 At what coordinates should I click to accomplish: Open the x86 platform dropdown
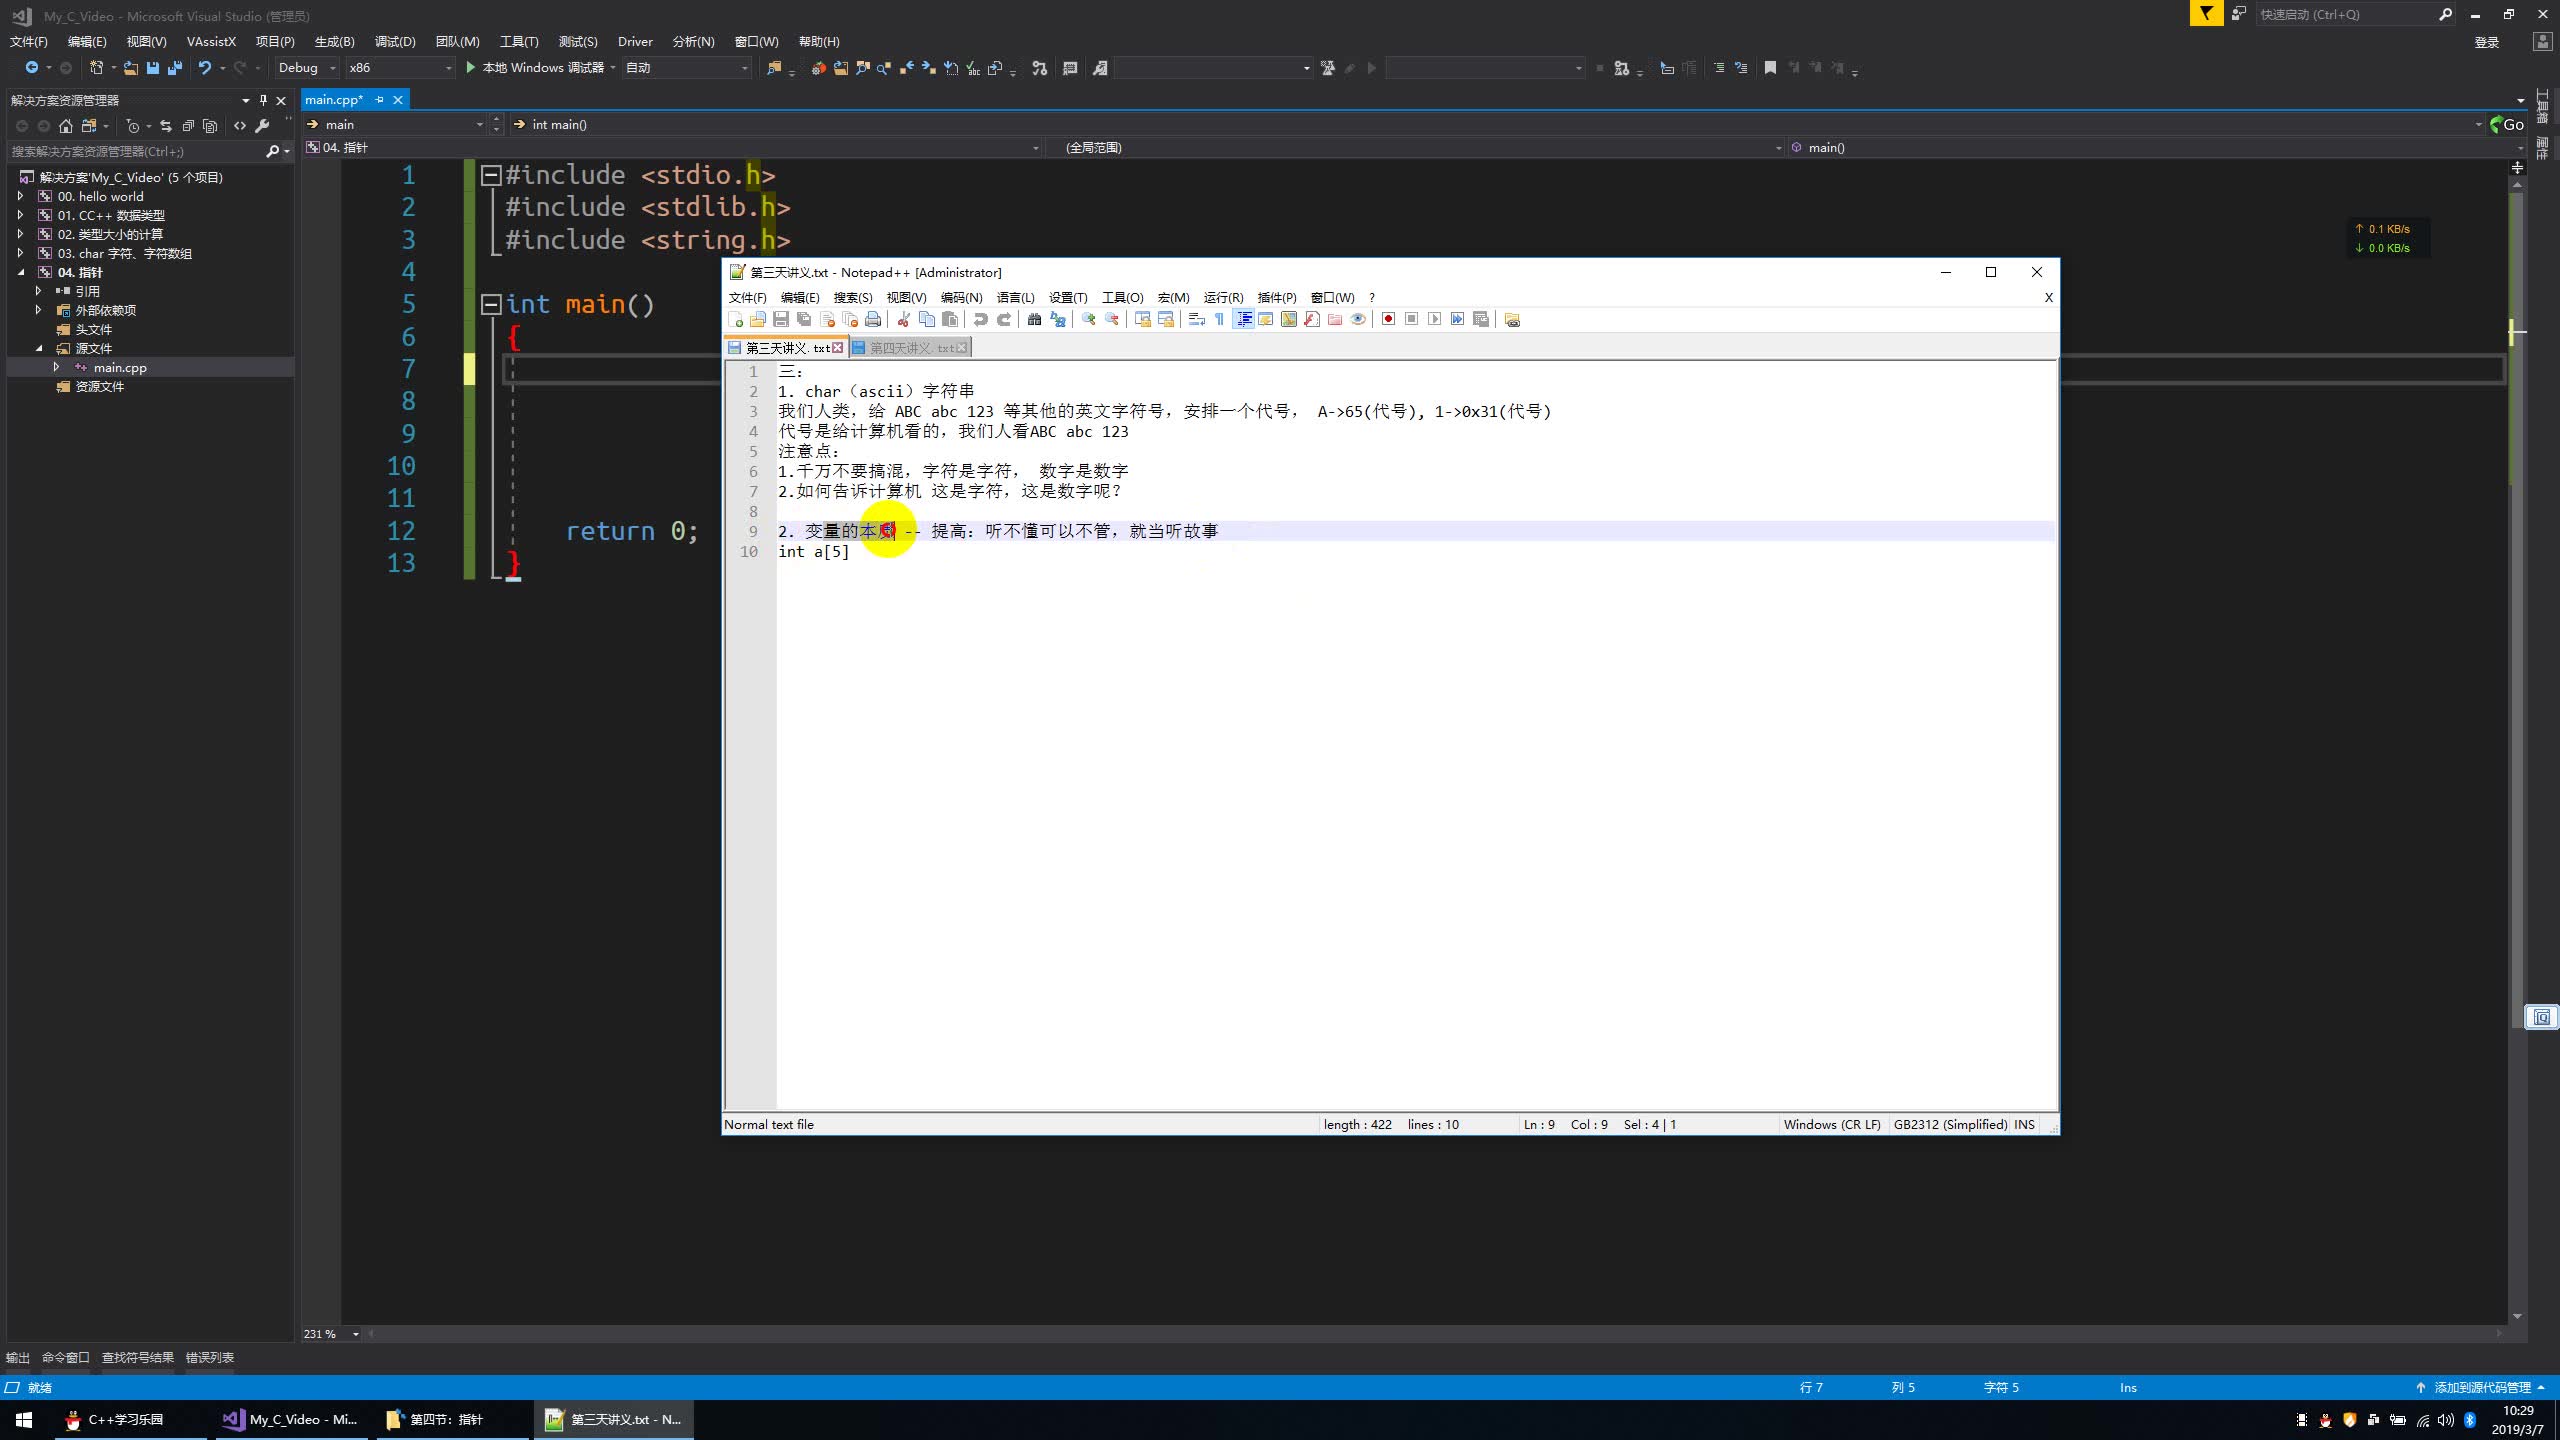448,68
